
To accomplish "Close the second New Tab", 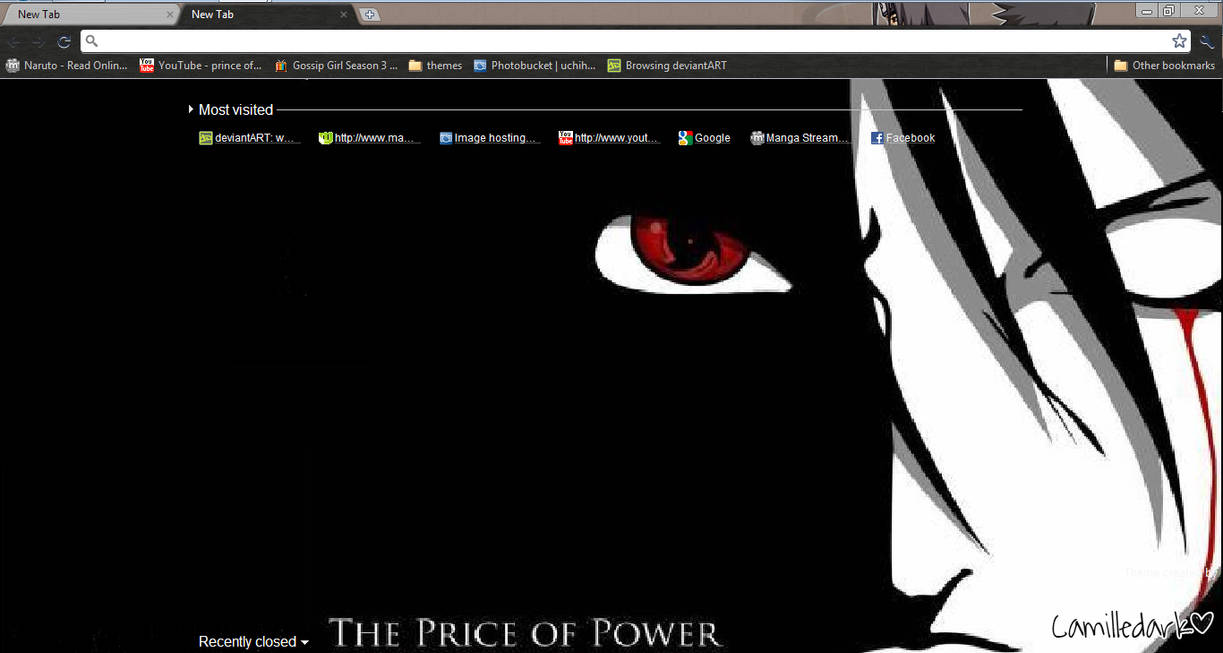I will [x=344, y=15].
